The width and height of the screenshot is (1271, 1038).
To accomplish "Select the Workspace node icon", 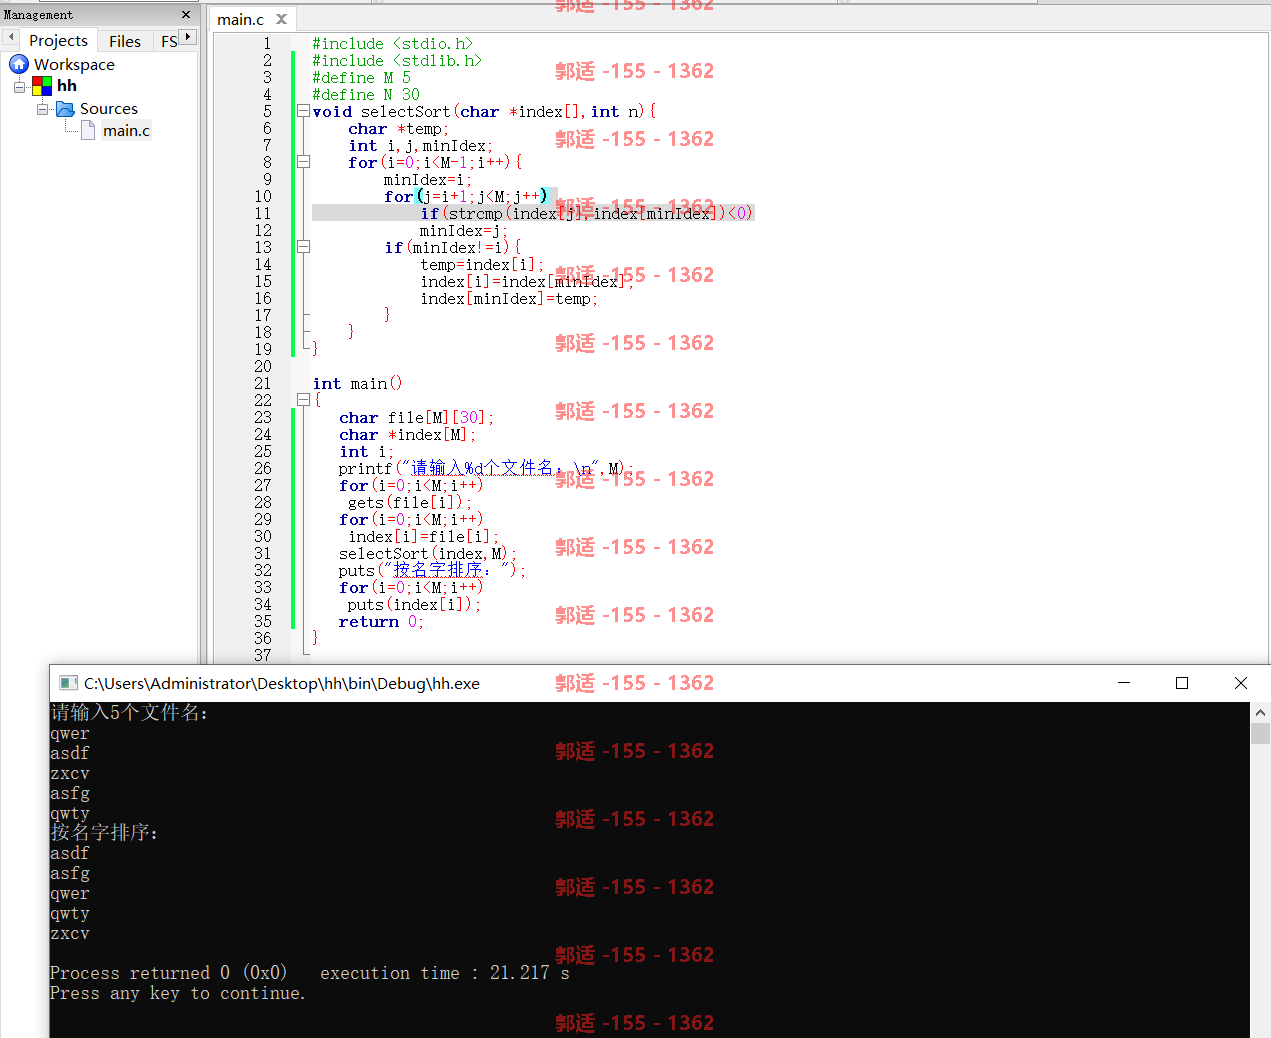I will (19, 64).
